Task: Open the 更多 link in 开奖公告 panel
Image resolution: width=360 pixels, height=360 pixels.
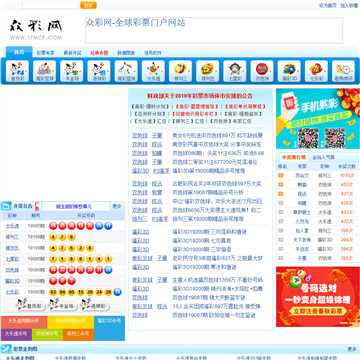Action: coord(116,206)
